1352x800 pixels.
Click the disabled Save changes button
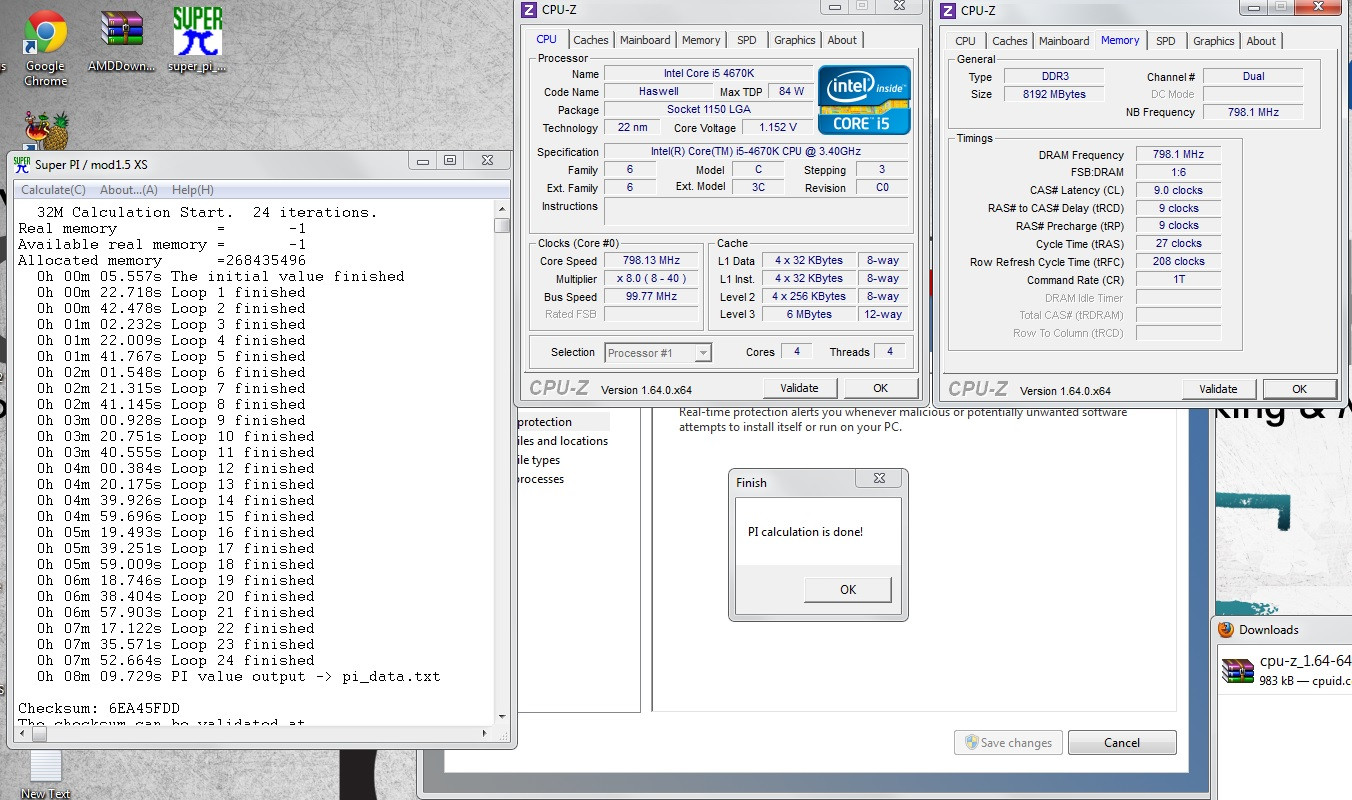[x=1006, y=742]
